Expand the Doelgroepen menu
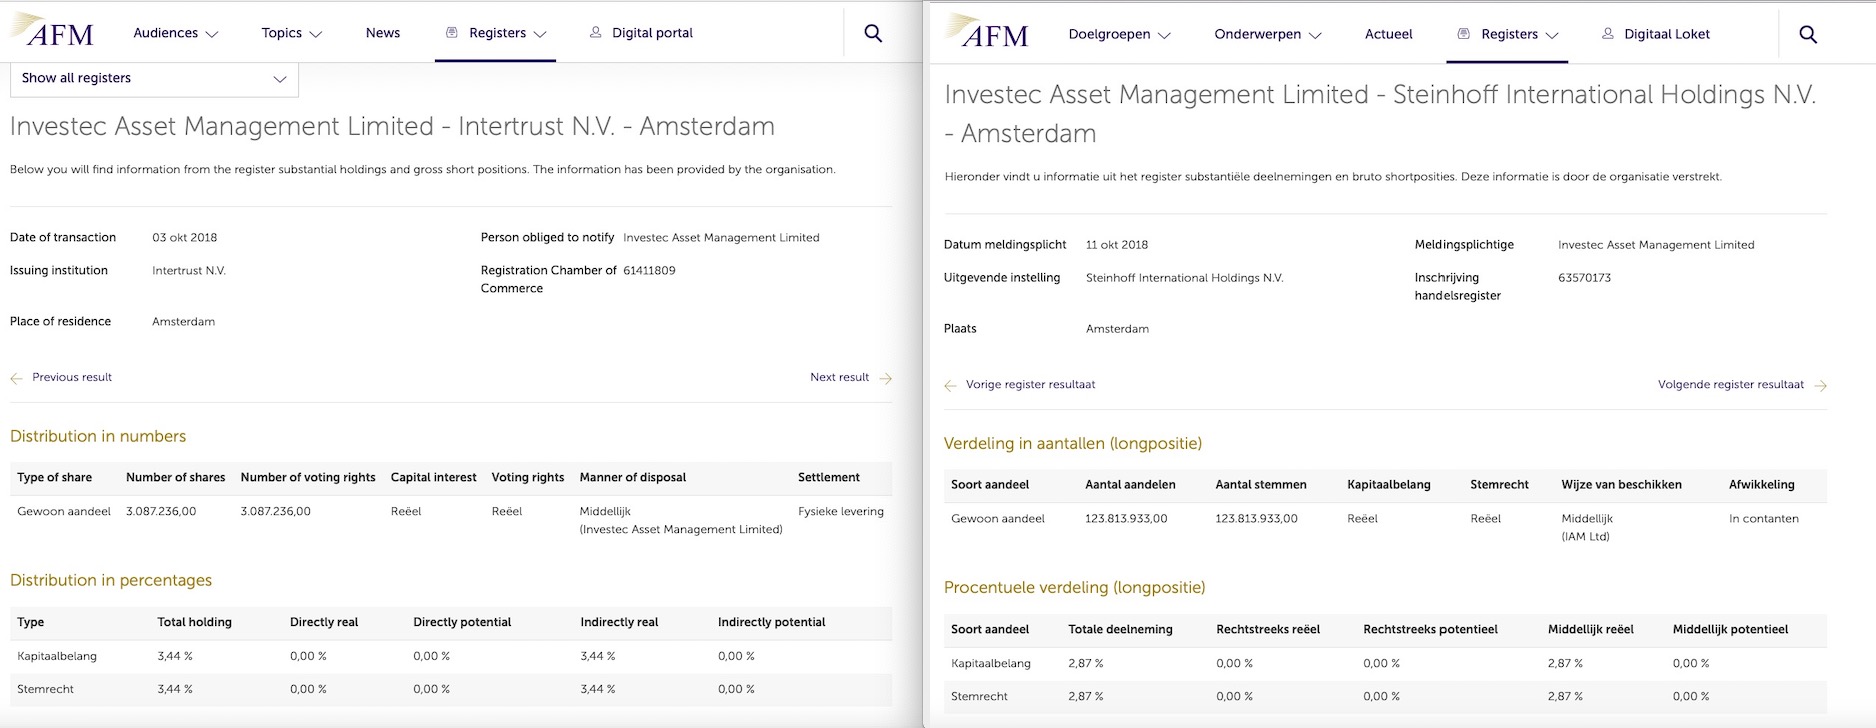1876x728 pixels. tap(1119, 34)
